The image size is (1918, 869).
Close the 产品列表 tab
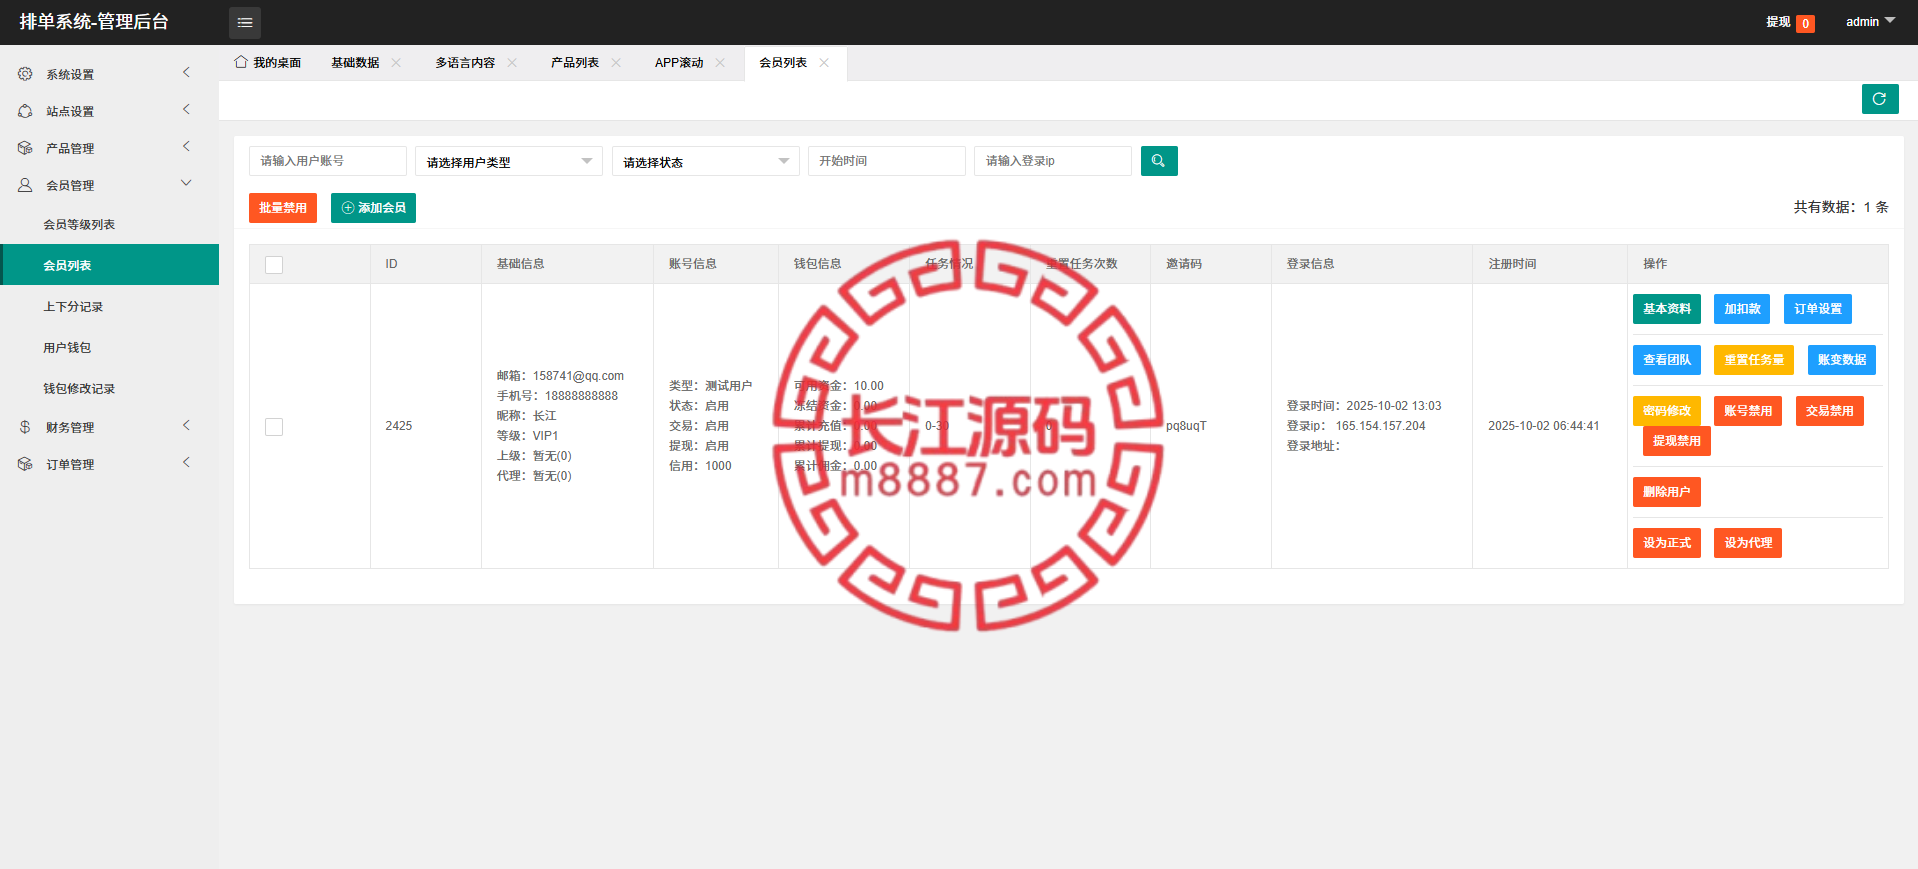[616, 62]
